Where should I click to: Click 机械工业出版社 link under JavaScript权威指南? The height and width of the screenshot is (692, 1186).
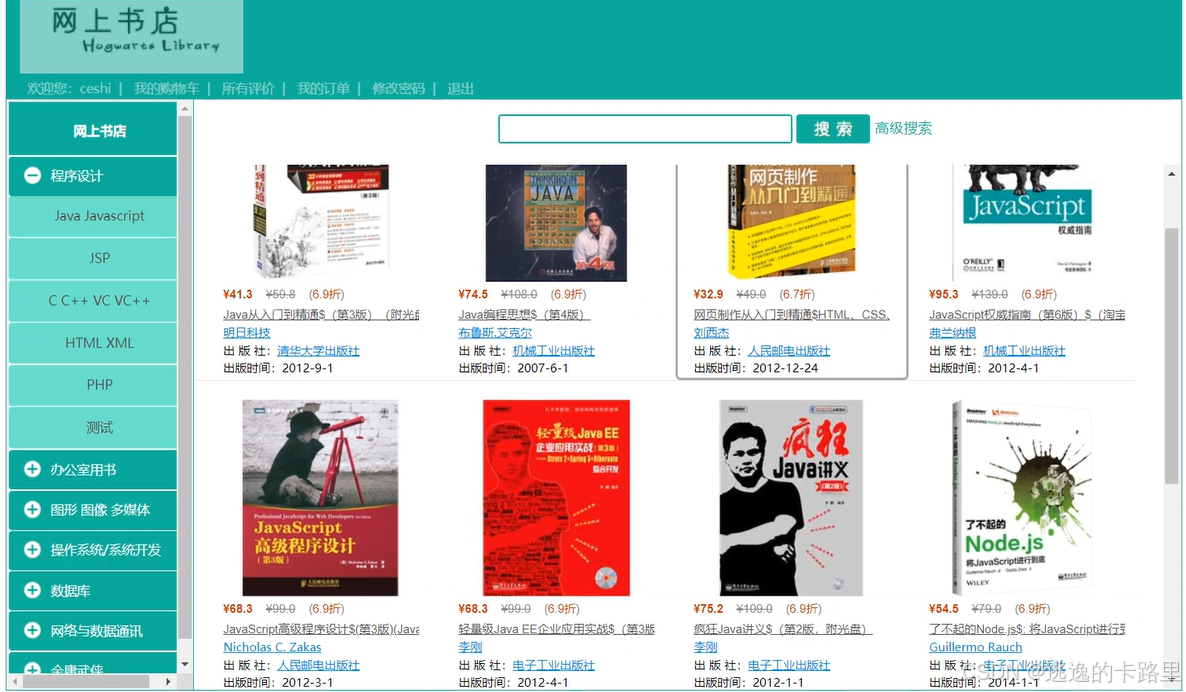point(1024,351)
